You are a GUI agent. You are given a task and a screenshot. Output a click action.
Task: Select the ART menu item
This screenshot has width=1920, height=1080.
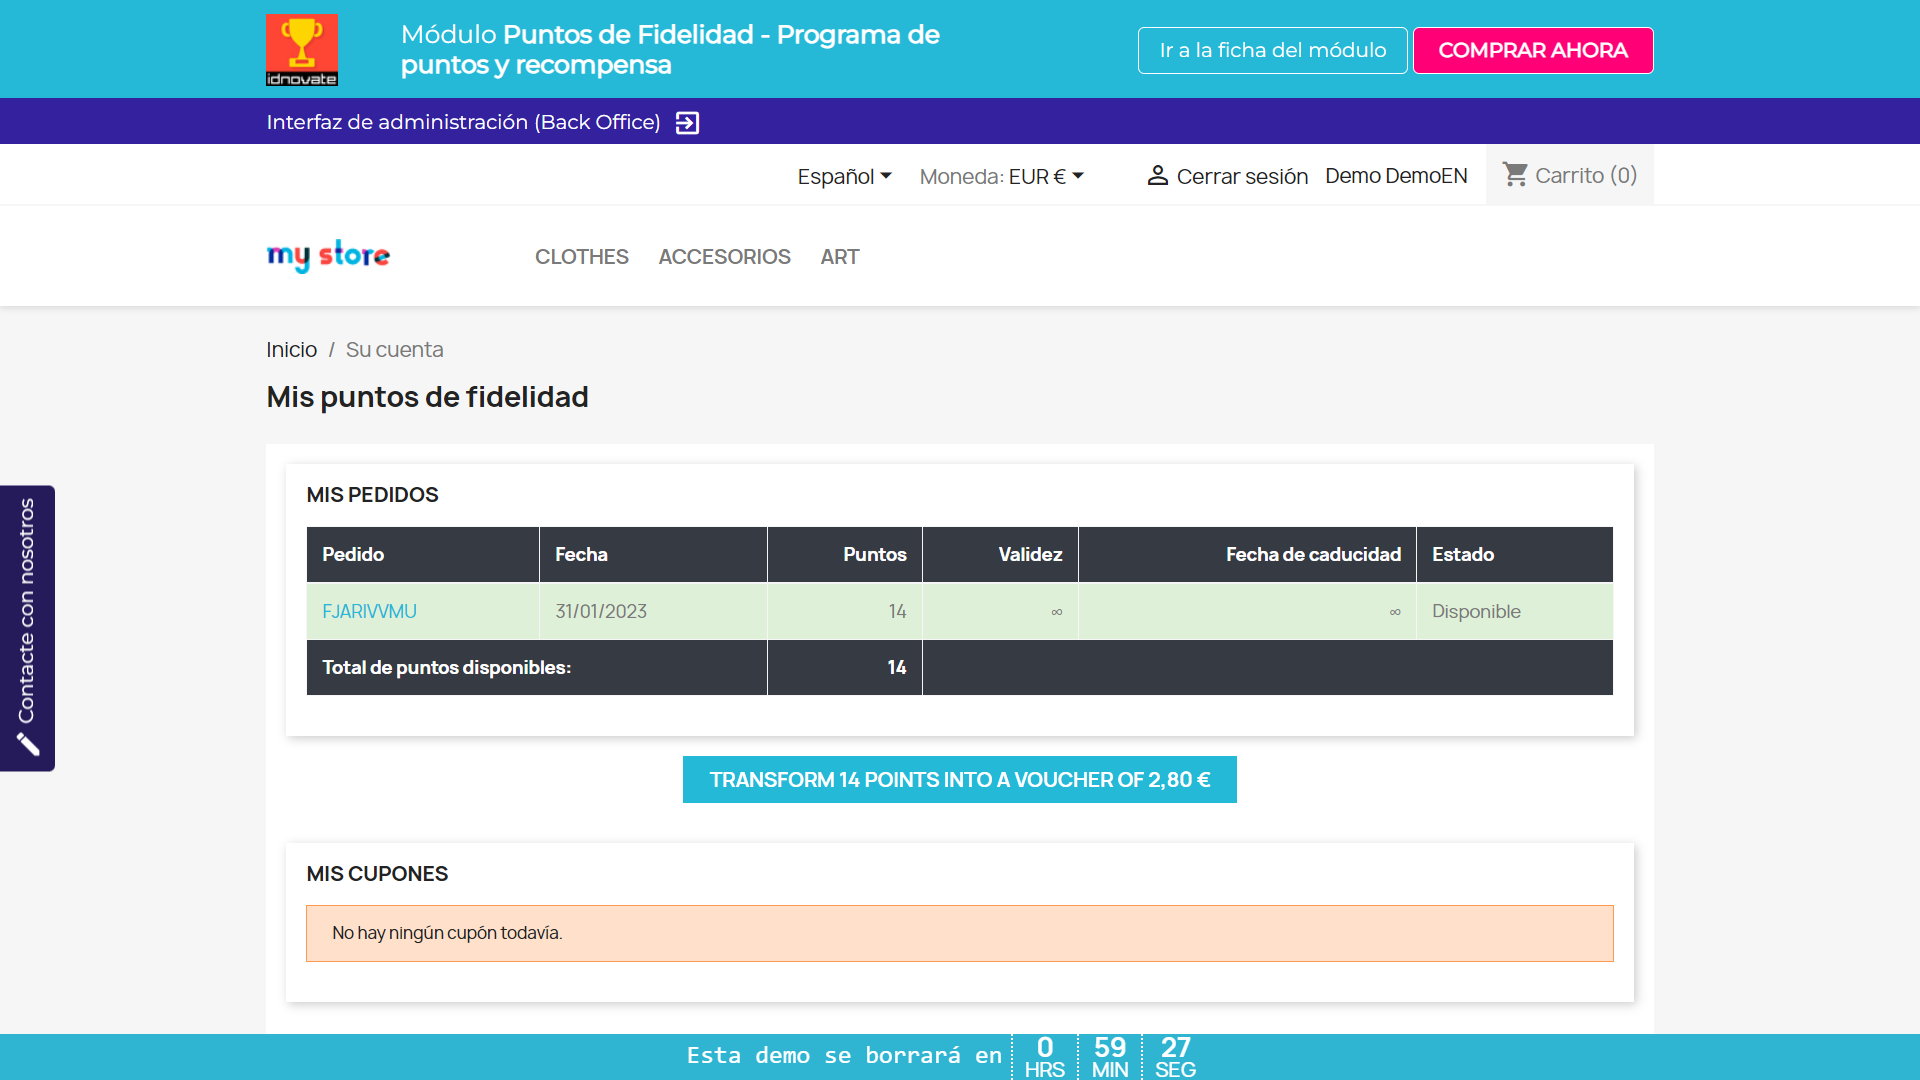pyautogui.click(x=839, y=257)
